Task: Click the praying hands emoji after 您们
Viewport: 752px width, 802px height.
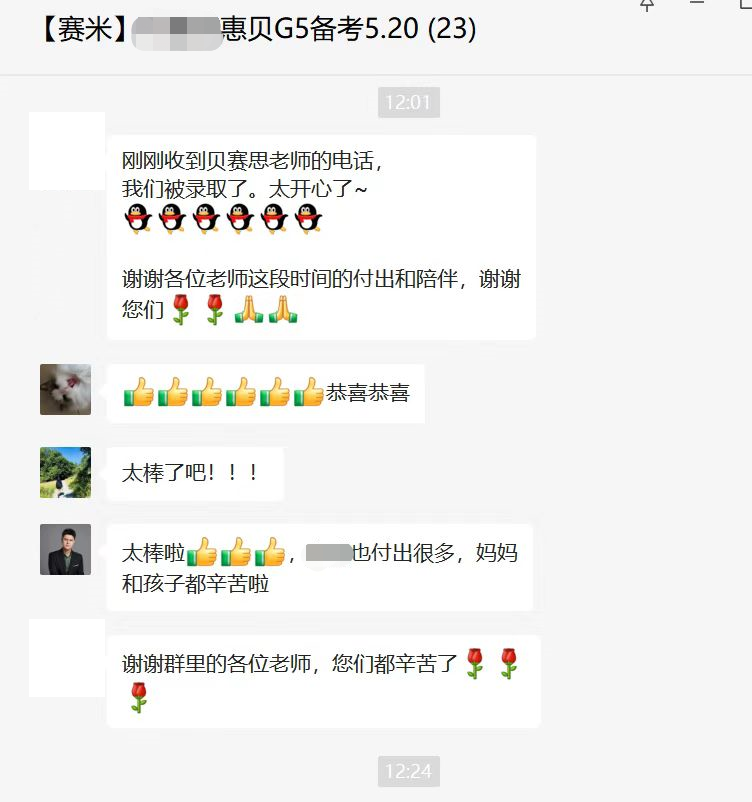Action: tap(266, 309)
